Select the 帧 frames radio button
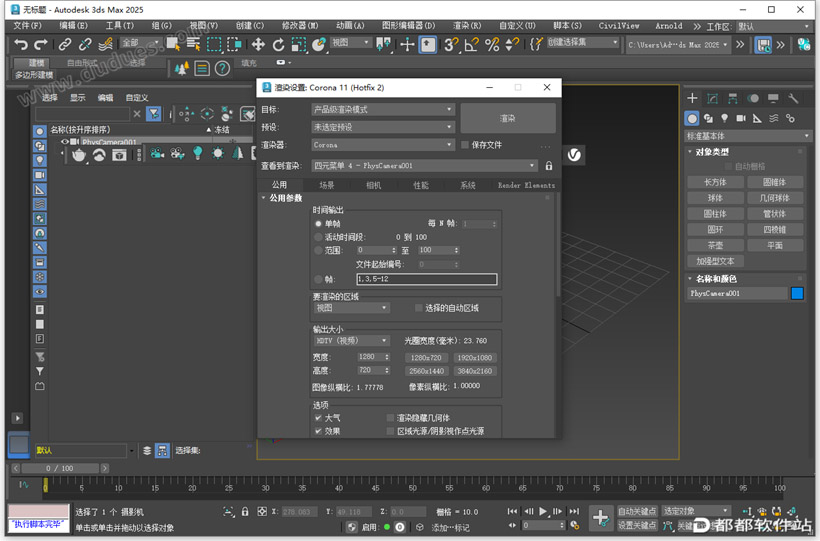 [x=318, y=279]
